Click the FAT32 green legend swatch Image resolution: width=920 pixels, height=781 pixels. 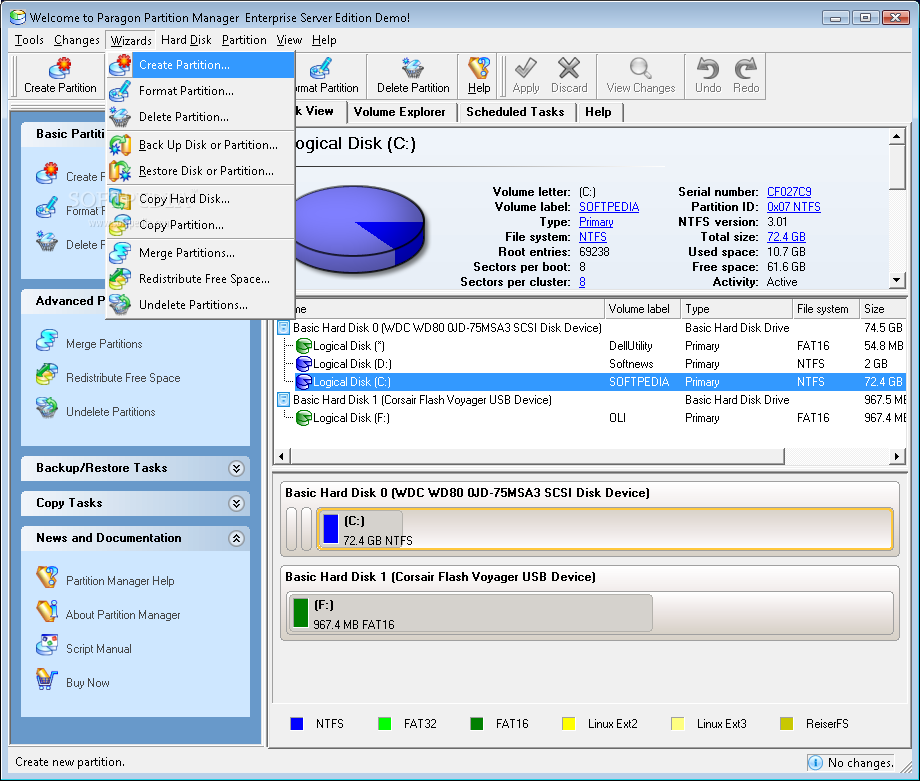point(385,723)
